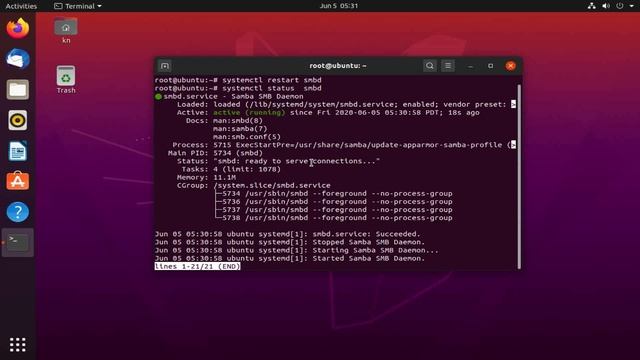Viewport: 640px width, 360px height.
Task: Click the green service status dot
Action: (x=158, y=97)
